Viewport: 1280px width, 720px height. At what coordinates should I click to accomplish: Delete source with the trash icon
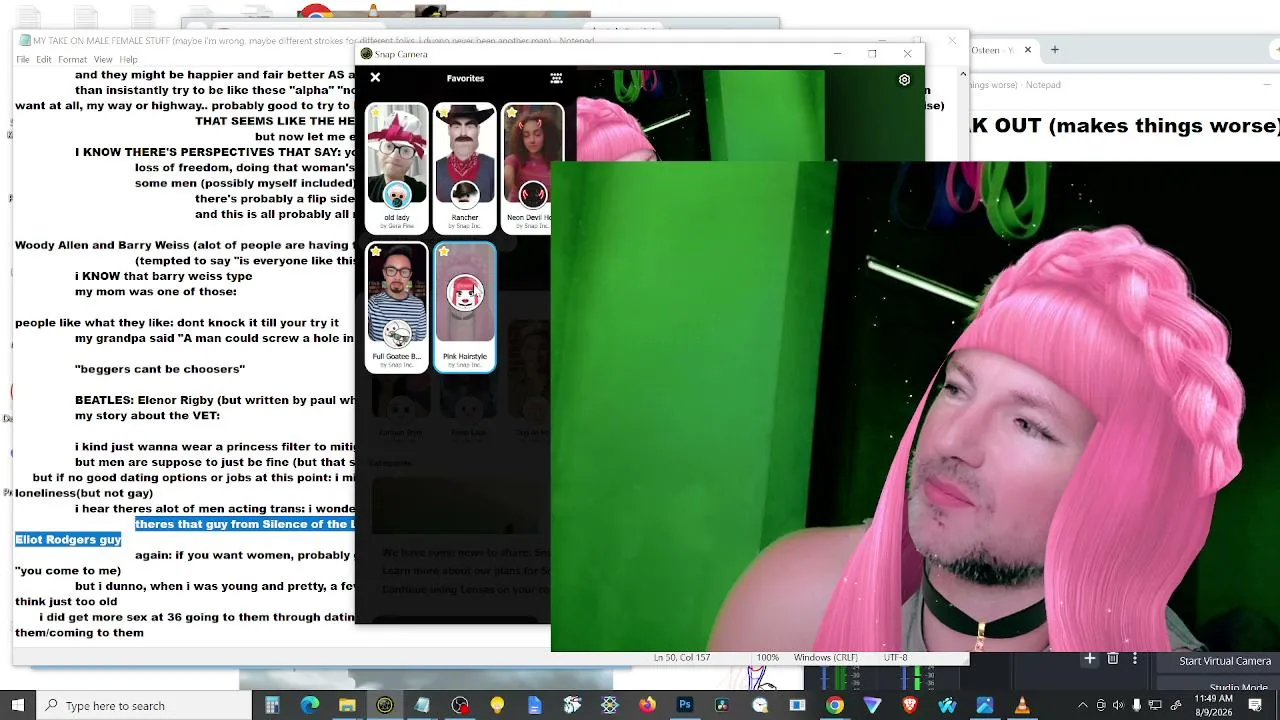point(1112,659)
